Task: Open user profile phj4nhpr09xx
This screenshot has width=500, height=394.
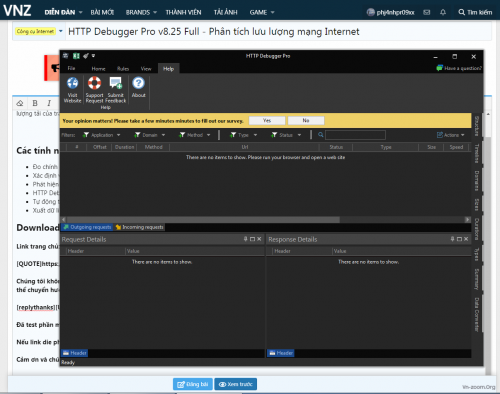Action: click(x=391, y=12)
